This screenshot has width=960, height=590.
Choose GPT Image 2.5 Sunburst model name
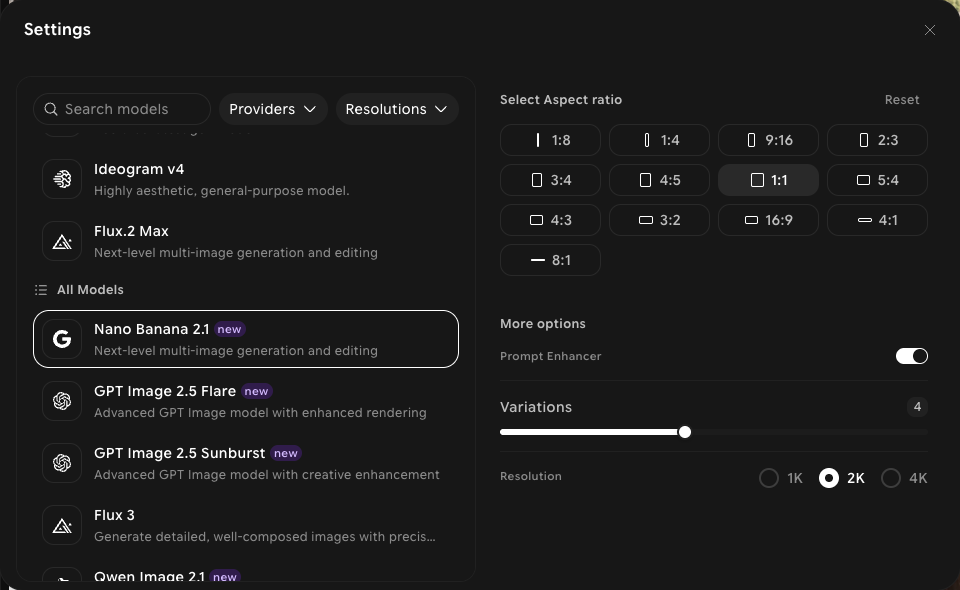tap(179, 453)
